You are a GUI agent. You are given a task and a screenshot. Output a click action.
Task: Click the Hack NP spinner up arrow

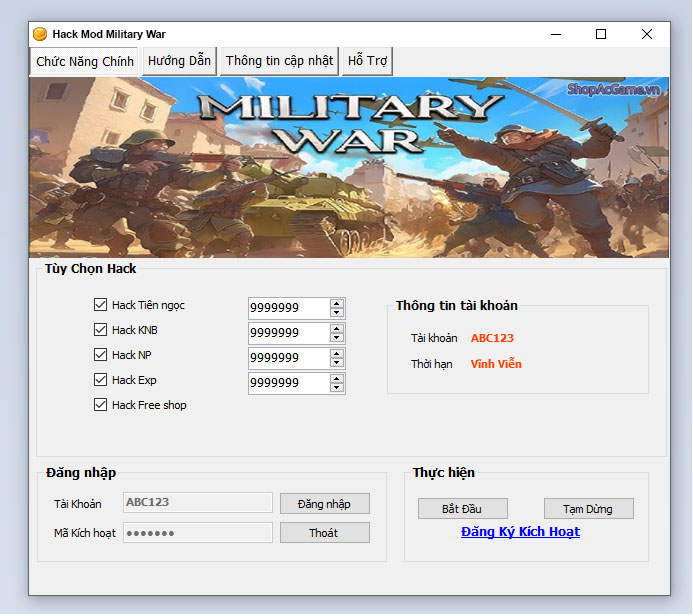[x=337, y=354]
